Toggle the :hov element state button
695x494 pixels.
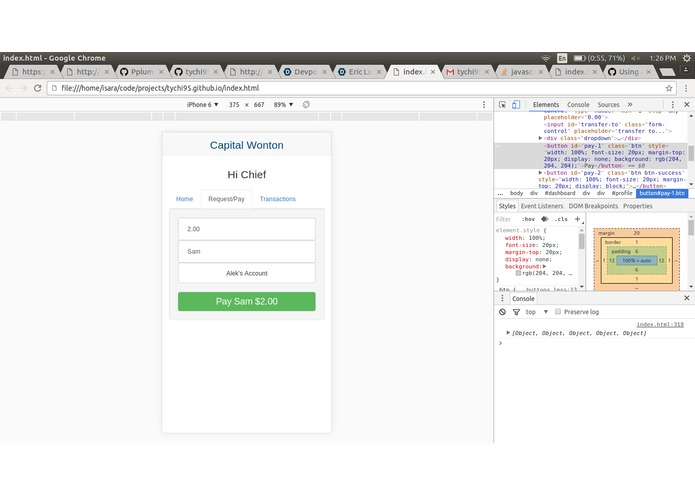point(528,219)
